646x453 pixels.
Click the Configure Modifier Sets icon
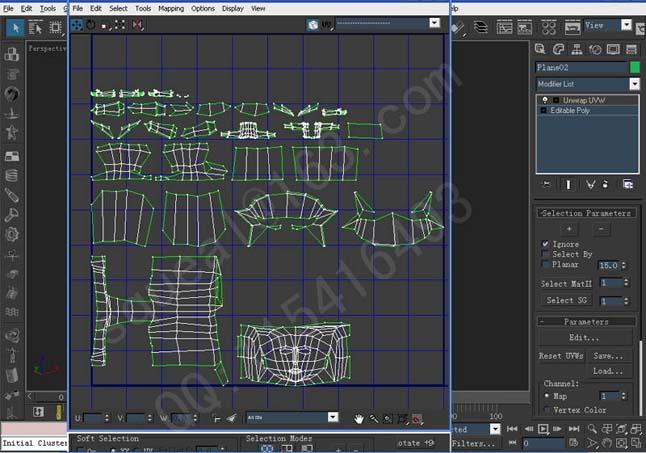(628, 184)
